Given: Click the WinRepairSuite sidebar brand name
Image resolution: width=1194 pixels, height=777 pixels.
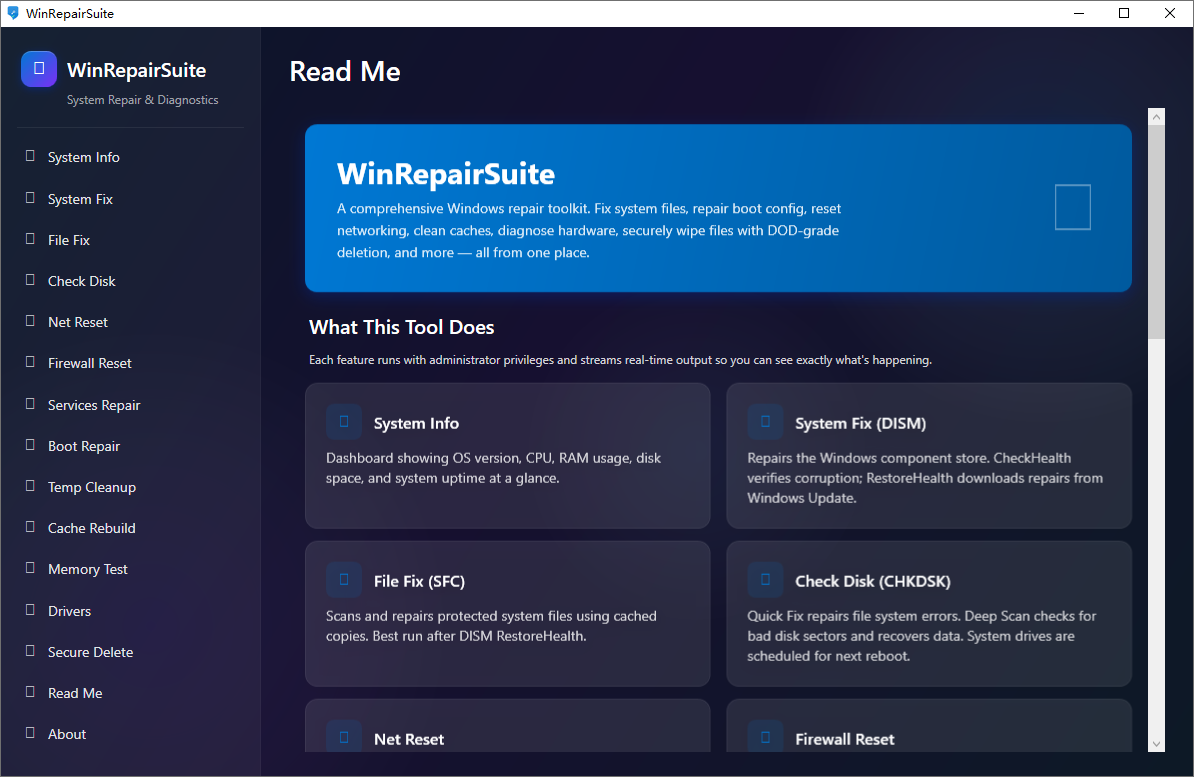Looking at the screenshot, I should 136,70.
